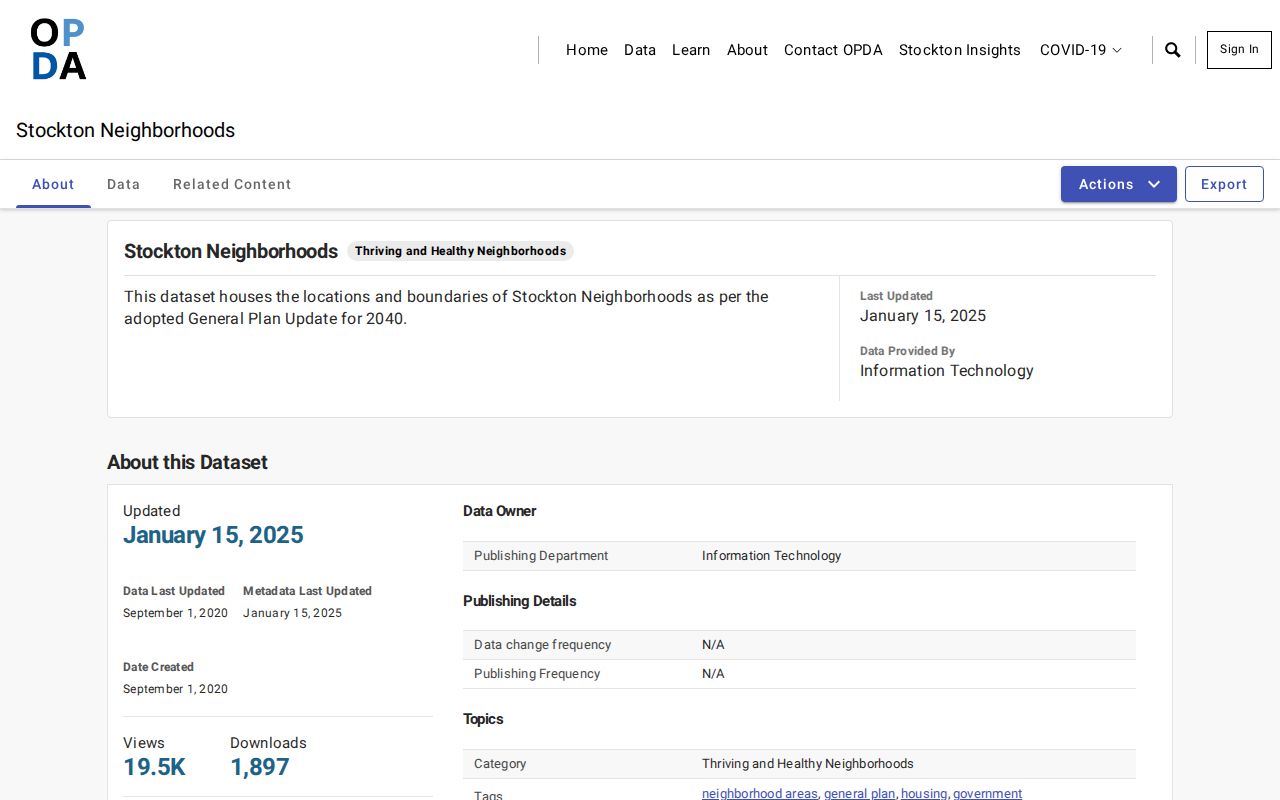Open the Data menu in navigation bar

coord(640,50)
